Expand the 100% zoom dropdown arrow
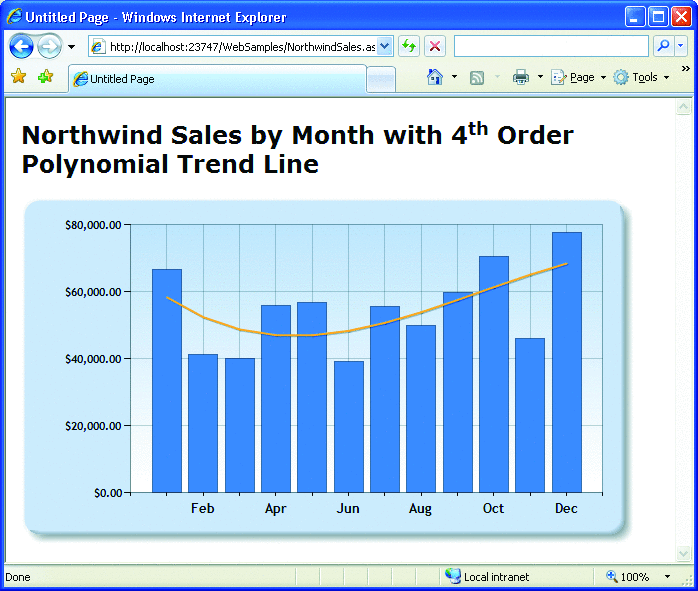 667,577
